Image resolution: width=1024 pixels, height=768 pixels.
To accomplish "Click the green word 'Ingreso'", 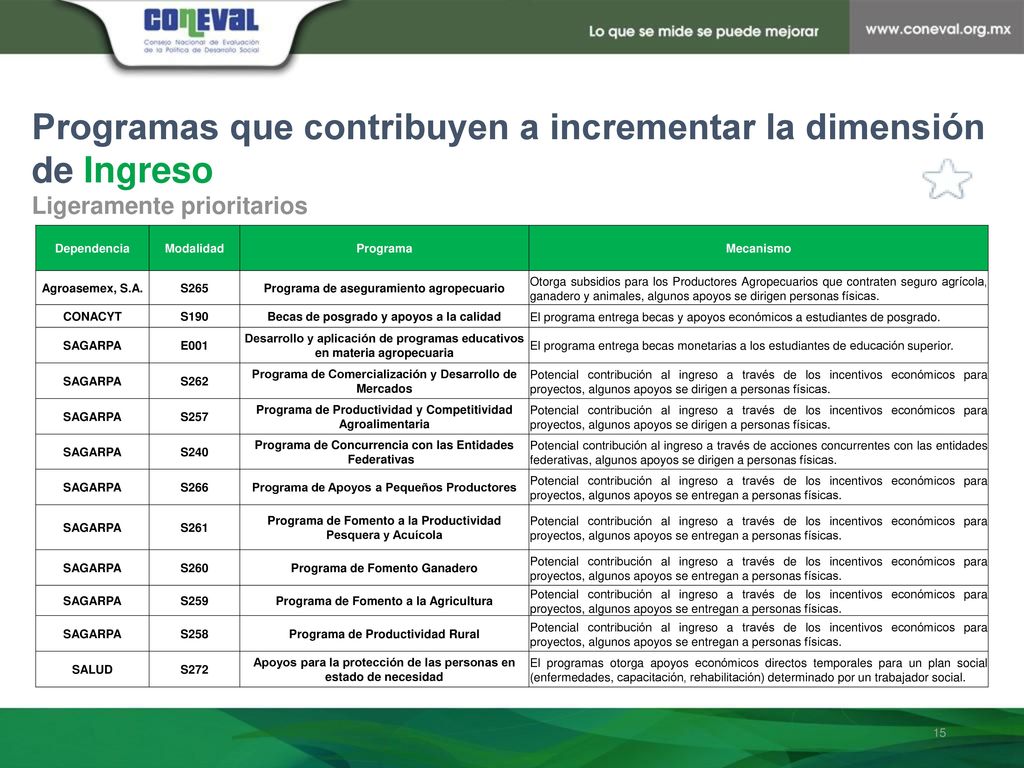I will (148, 171).
